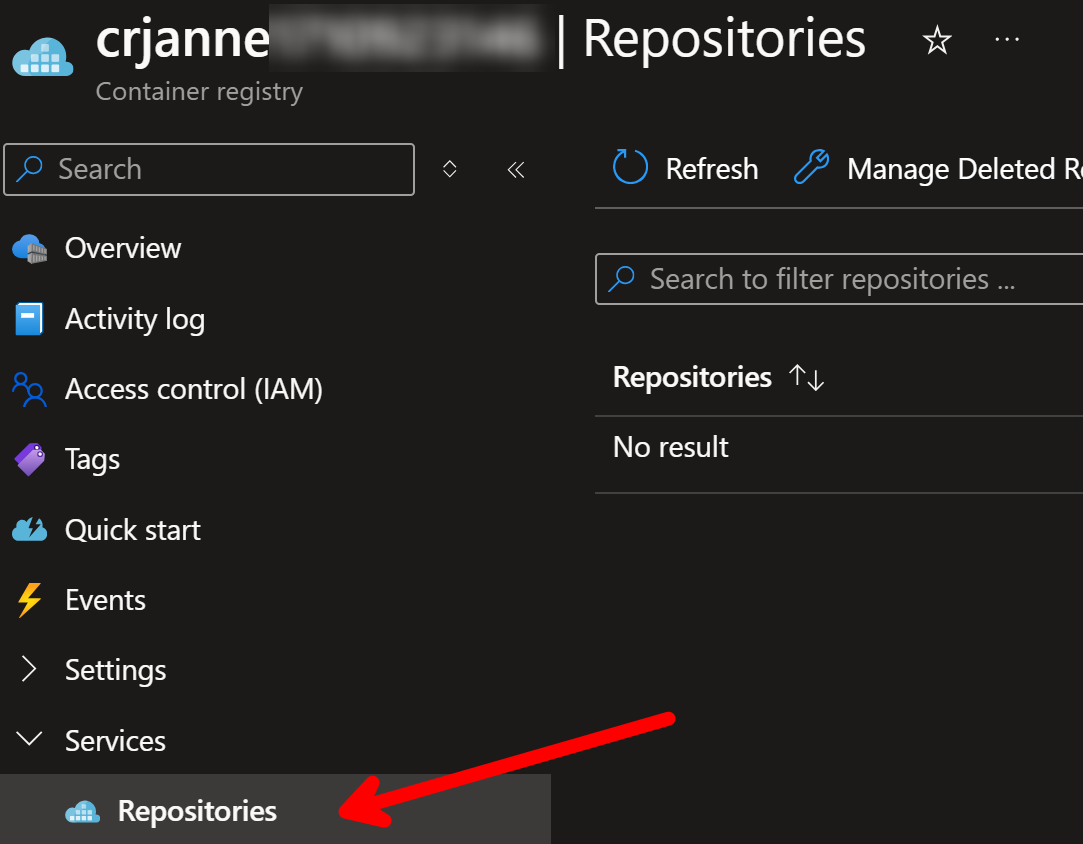This screenshot has width=1083, height=844.
Task: Favorite this page with the star icon
Action: (x=937, y=40)
